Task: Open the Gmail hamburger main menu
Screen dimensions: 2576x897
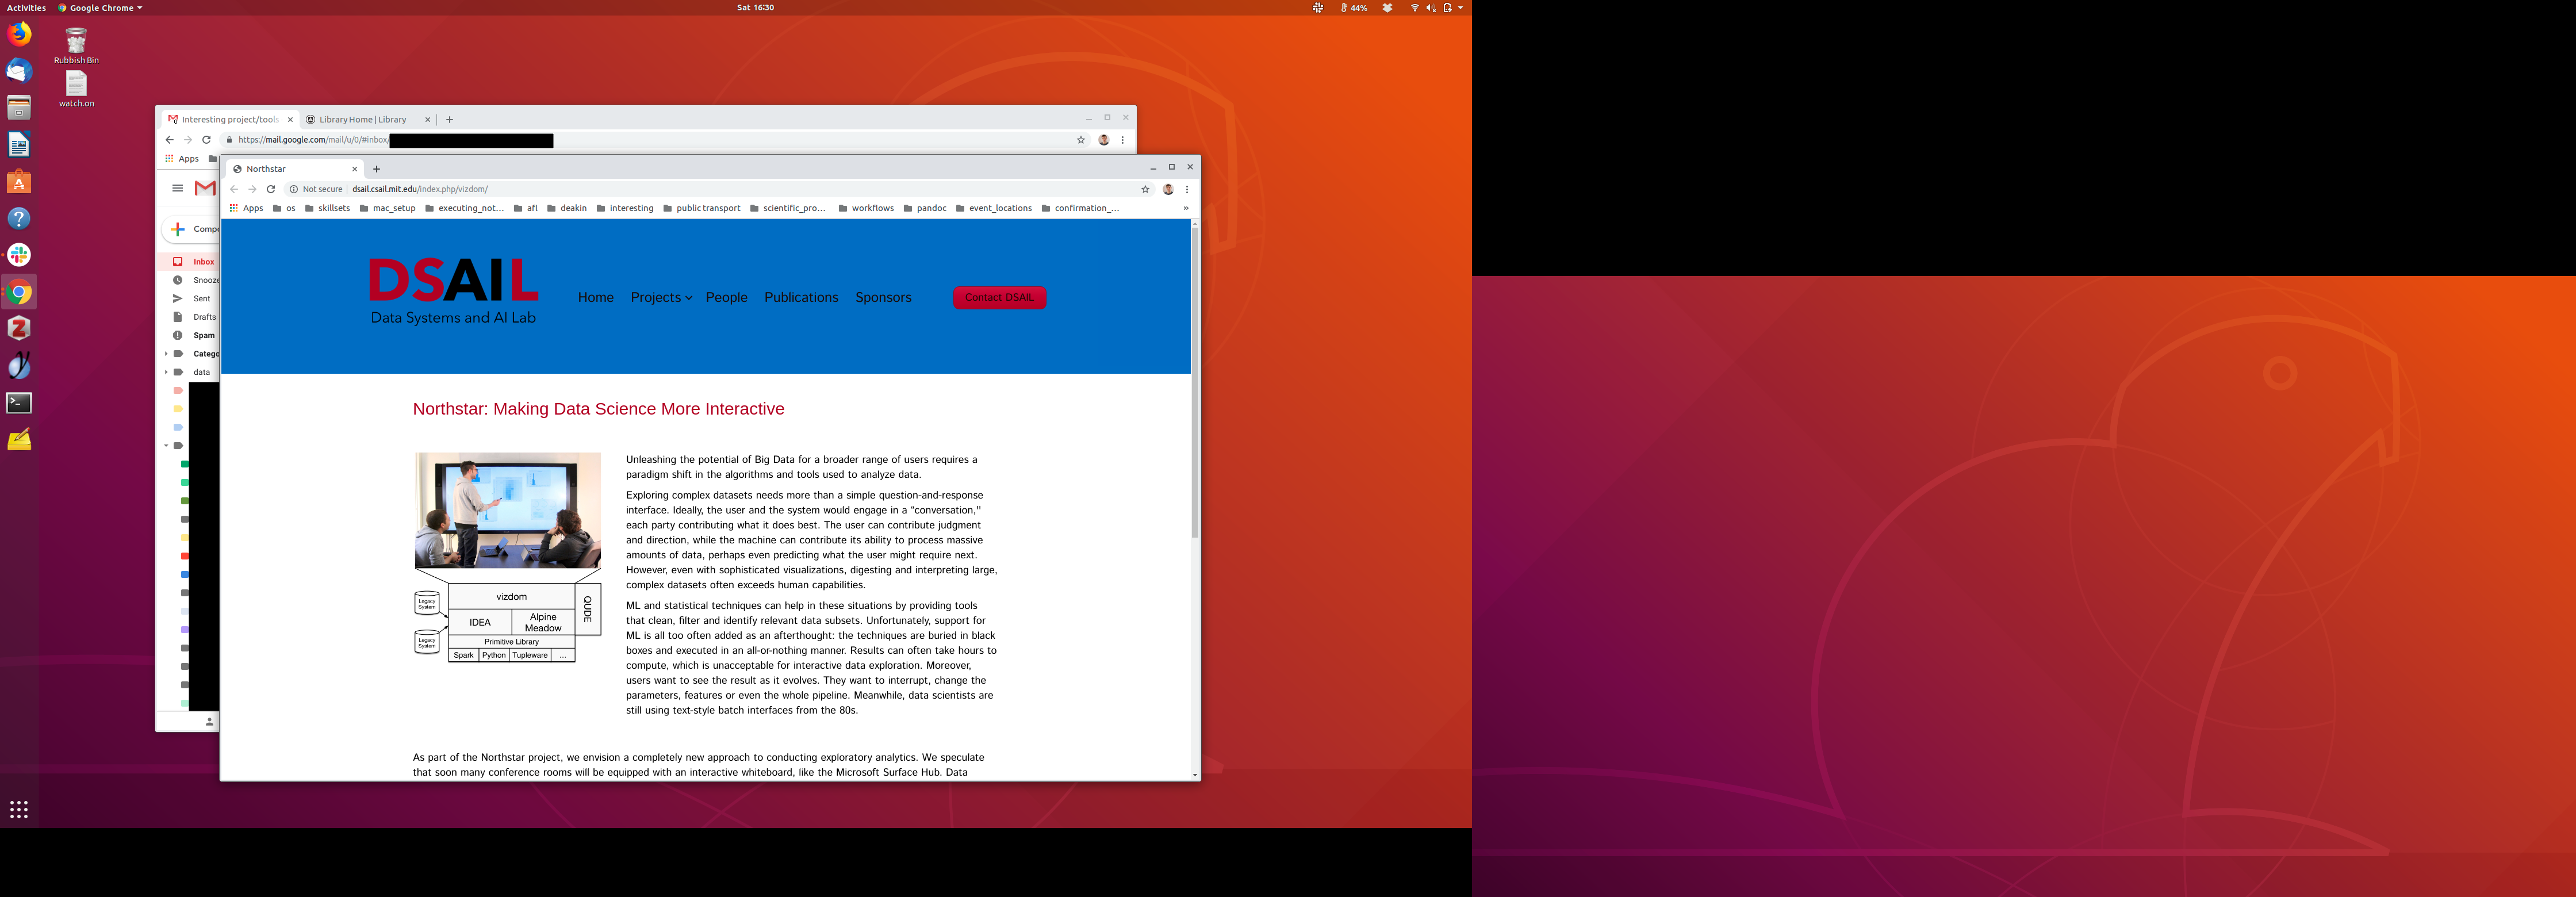Action: point(177,188)
